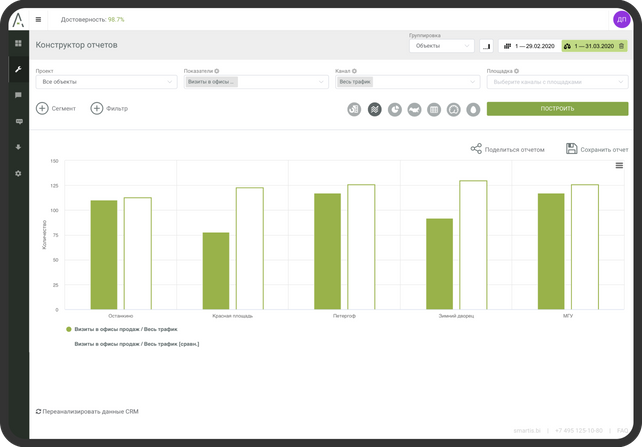The width and height of the screenshot is (642, 447).
Task: Open the wrench report constructor in sidebar
Action: (x=18, y=69)
